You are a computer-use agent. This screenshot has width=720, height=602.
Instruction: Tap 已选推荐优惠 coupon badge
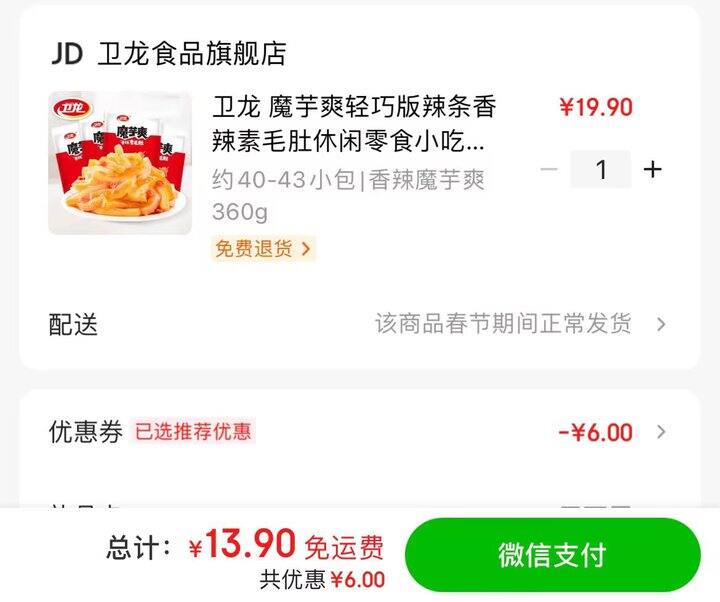(193, 431)
